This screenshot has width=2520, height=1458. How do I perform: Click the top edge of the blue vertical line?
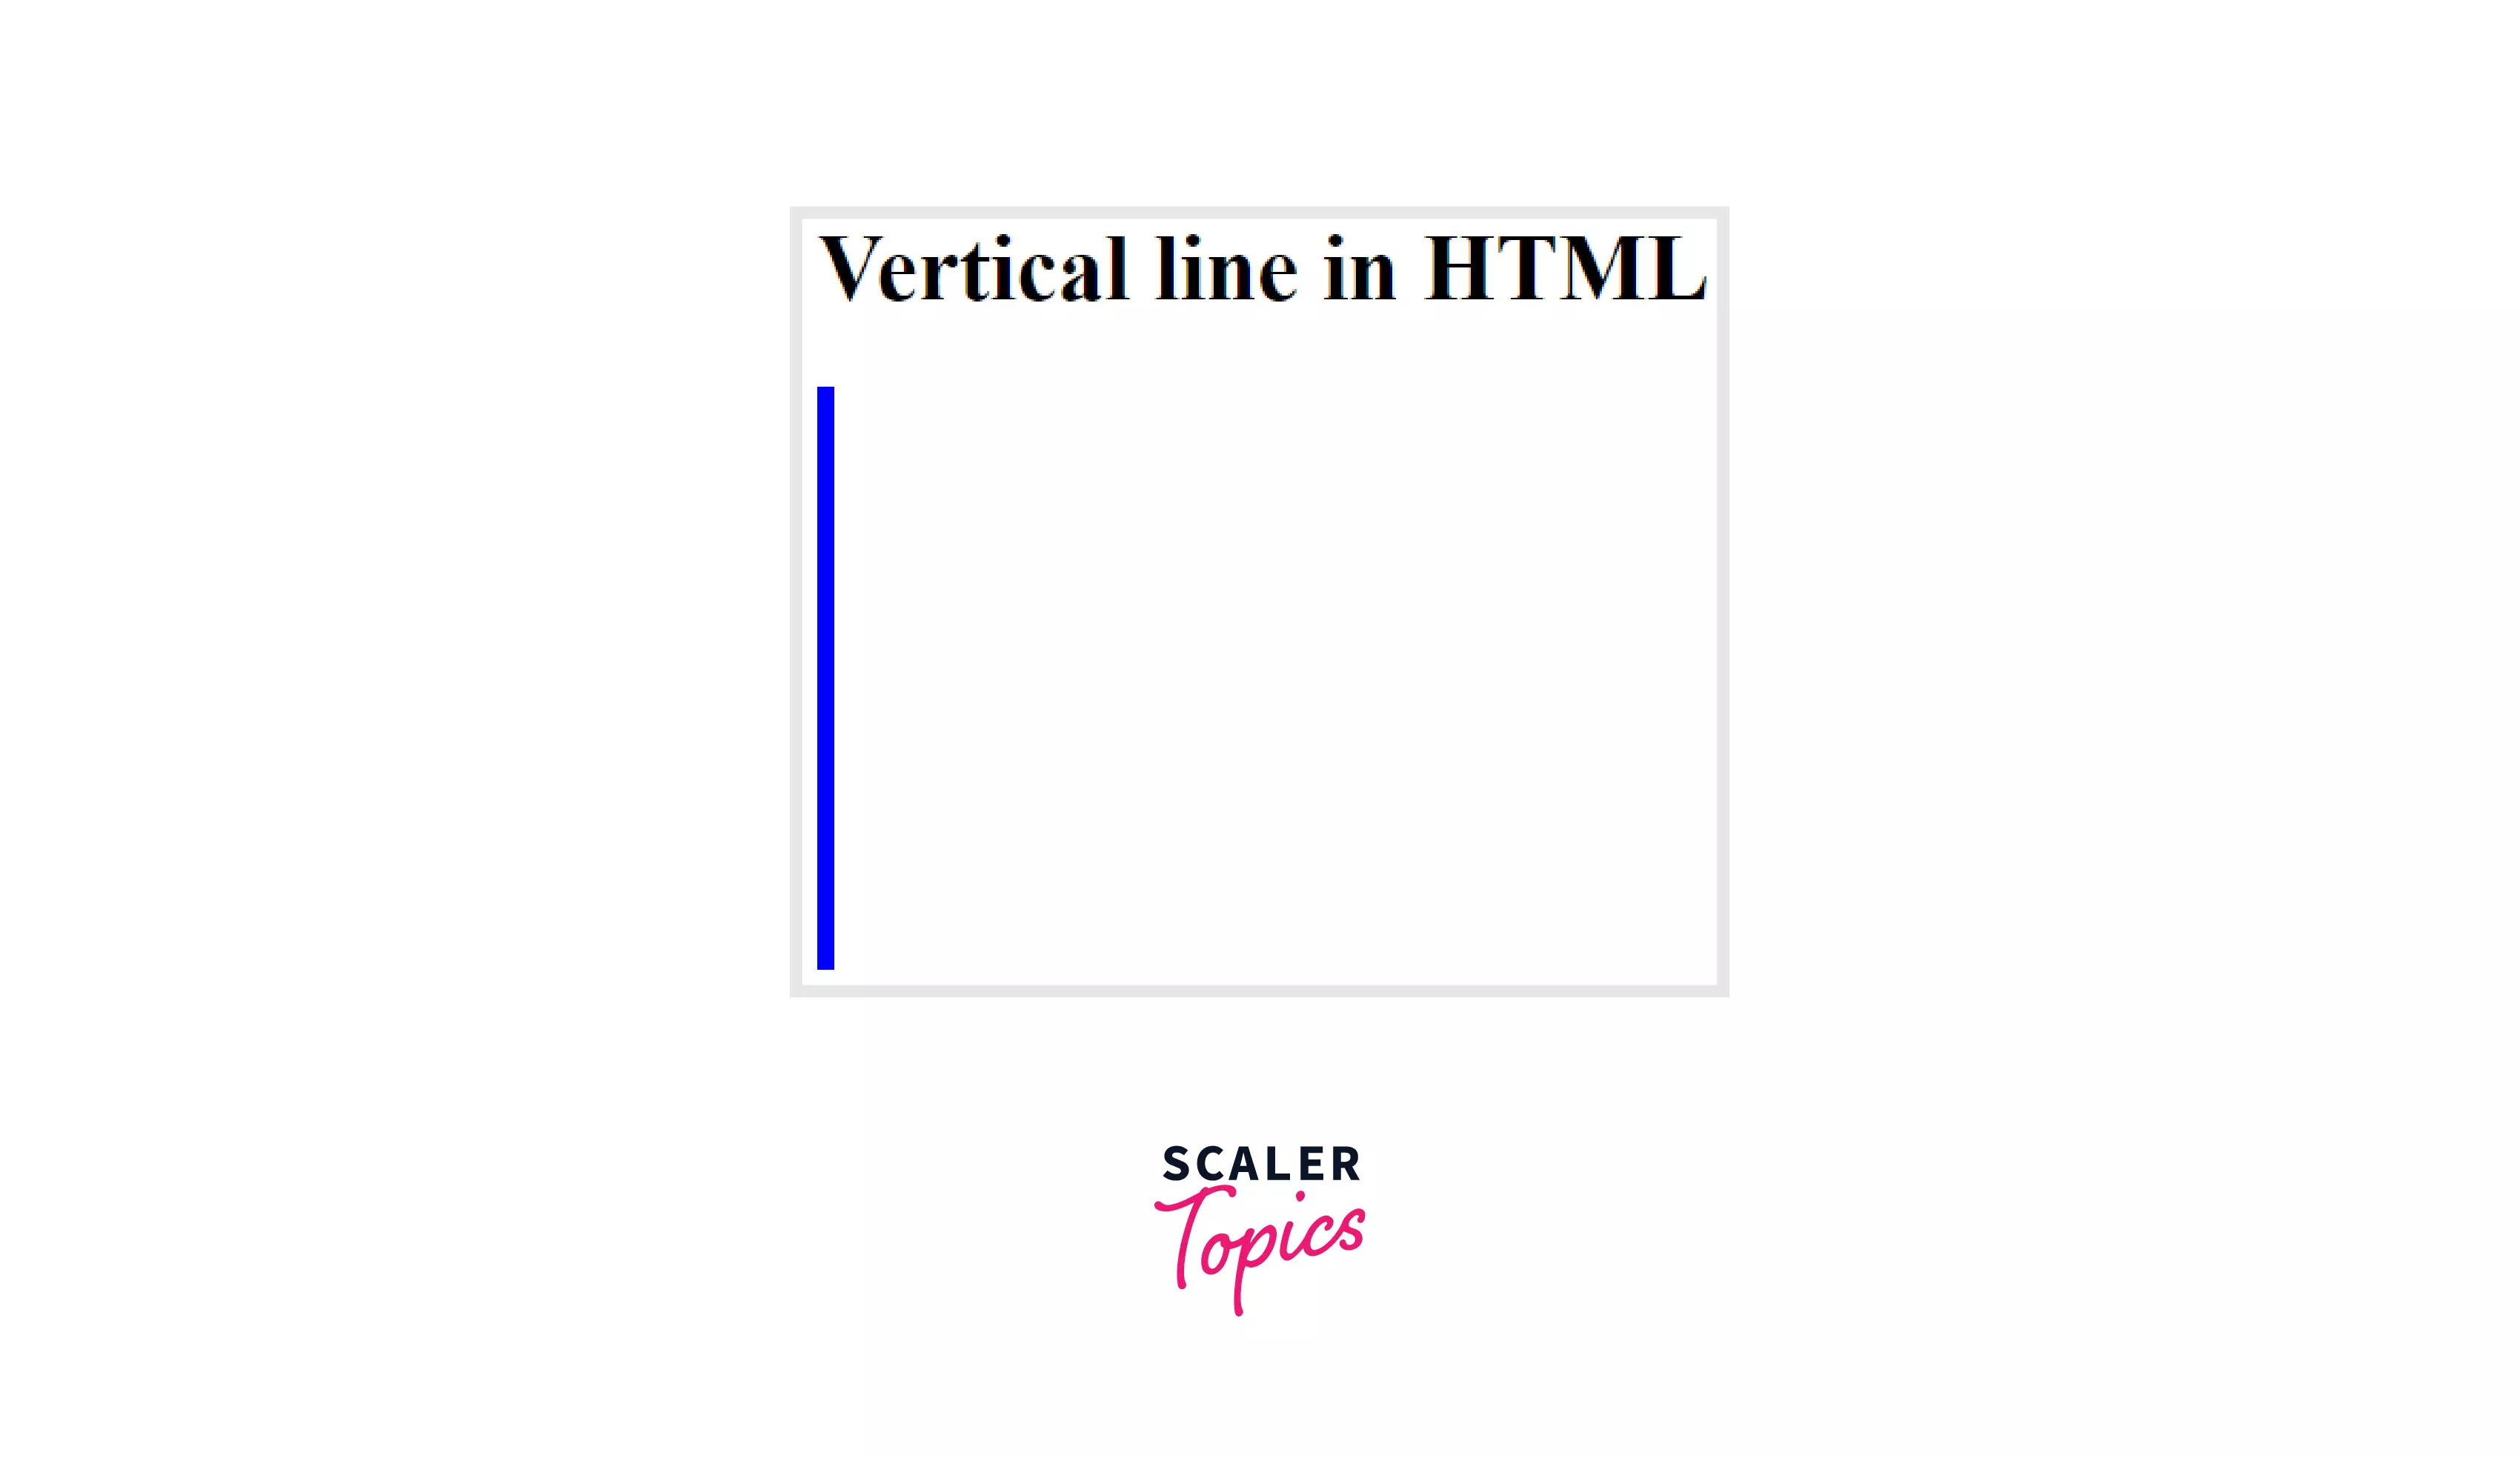826,387
